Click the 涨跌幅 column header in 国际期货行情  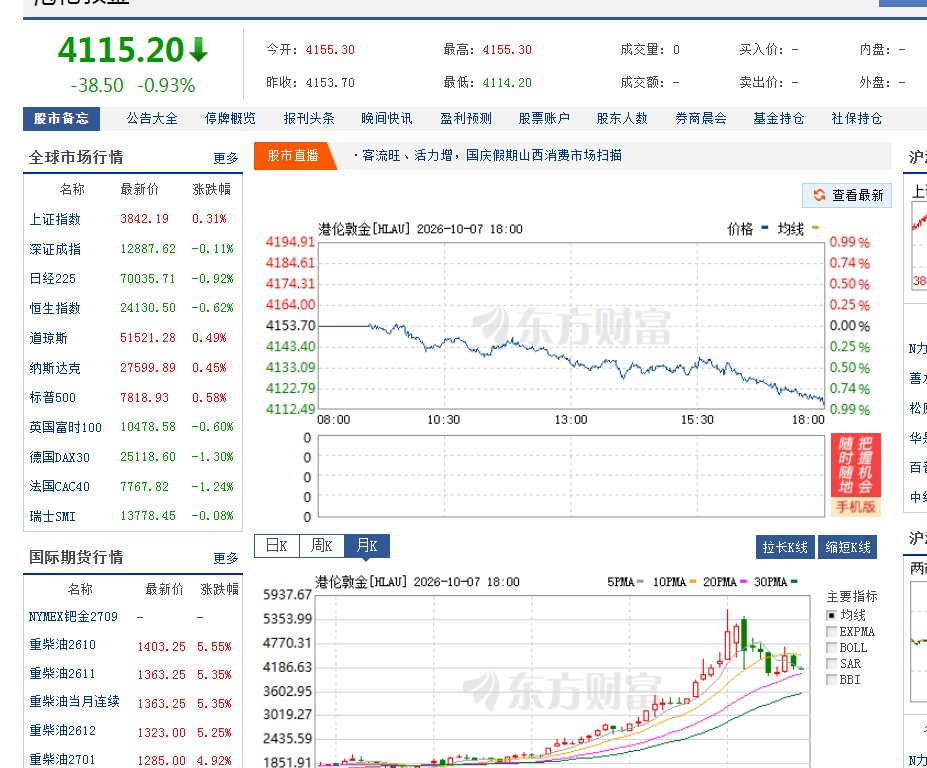click(x=219, y=589)
